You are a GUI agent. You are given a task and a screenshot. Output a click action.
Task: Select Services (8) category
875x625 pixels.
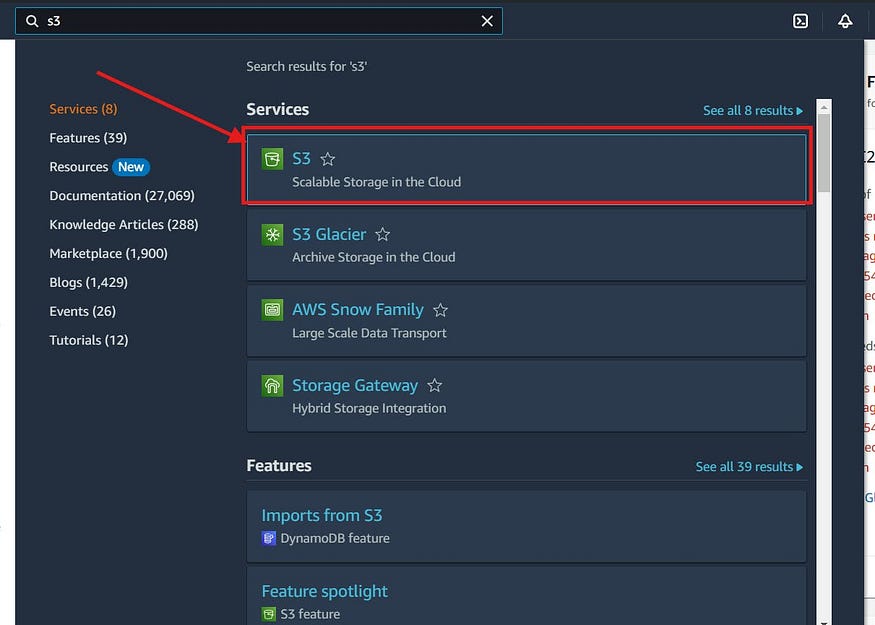coord(83,109)
